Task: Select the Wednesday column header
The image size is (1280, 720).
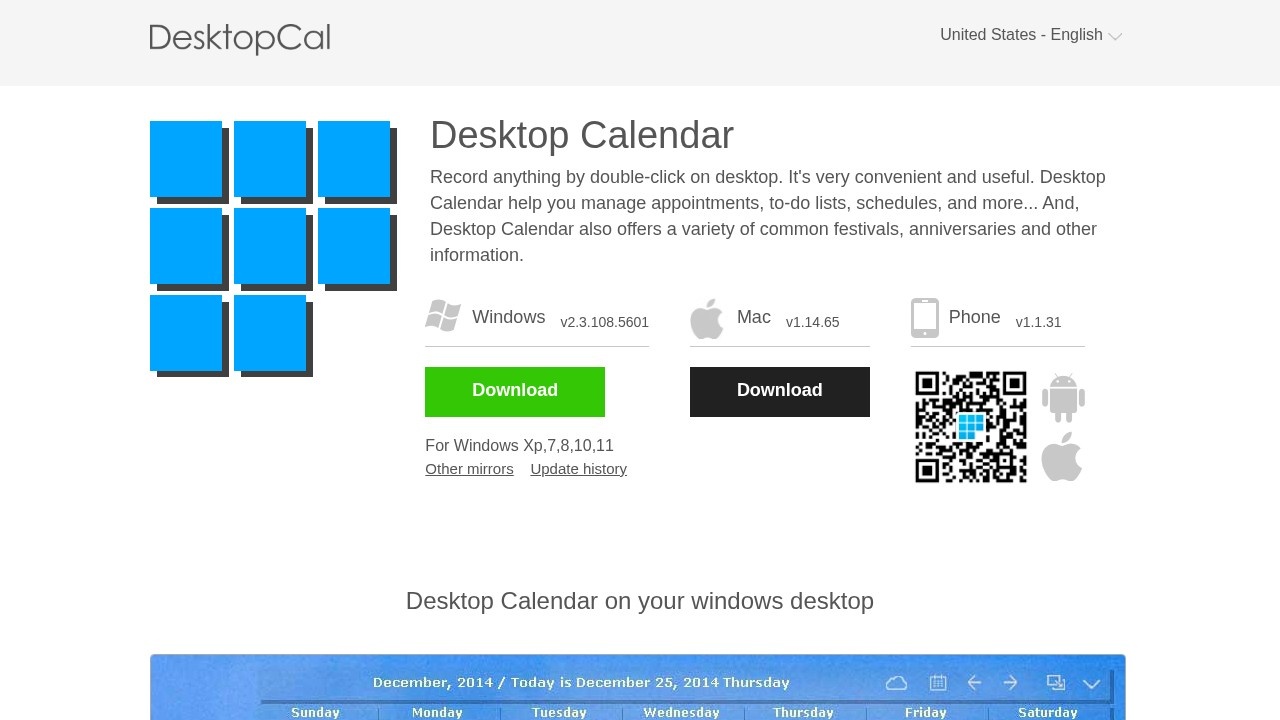Action: (x=681, y=712)
